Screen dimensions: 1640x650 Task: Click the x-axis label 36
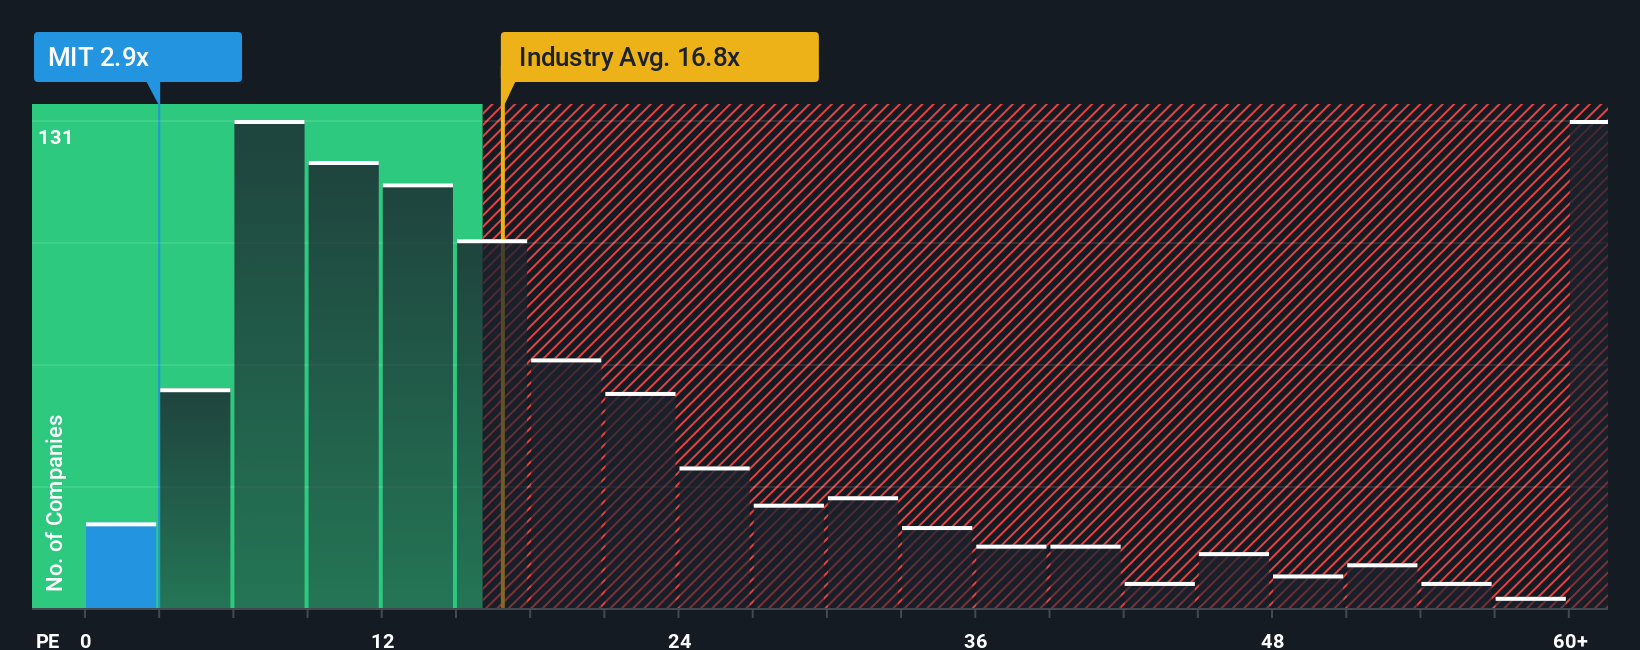(x=976, y=640)
